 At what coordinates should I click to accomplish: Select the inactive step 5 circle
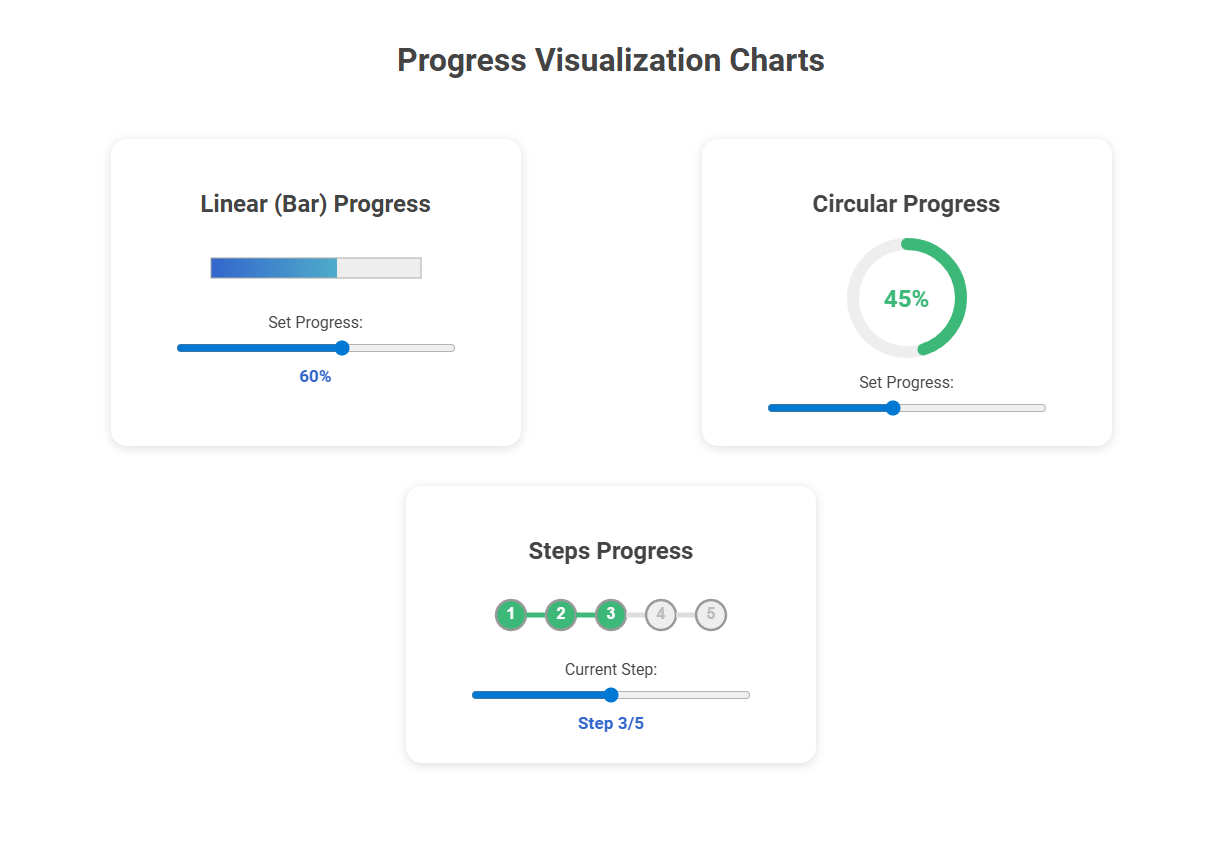point(711,615)
